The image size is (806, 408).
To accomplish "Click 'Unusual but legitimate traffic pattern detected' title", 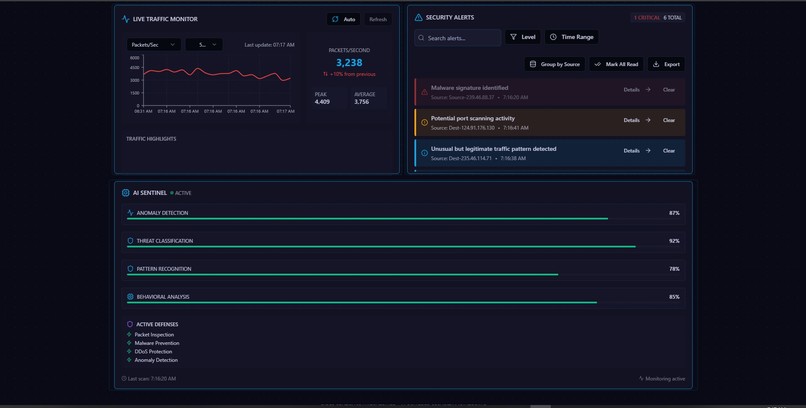I will coord(493,149).
